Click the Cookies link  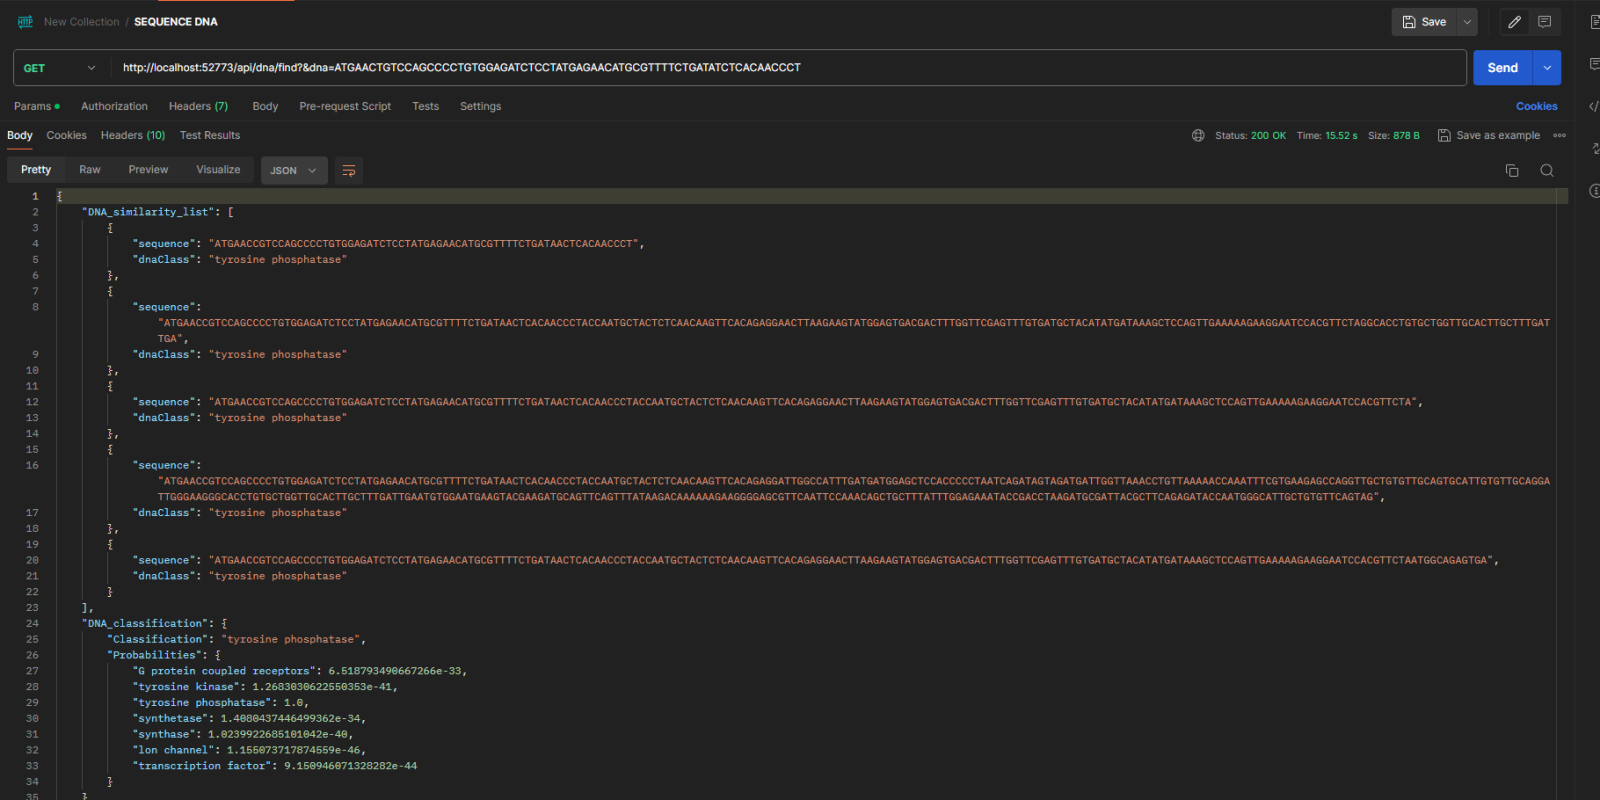click(x=1536, y=106)
